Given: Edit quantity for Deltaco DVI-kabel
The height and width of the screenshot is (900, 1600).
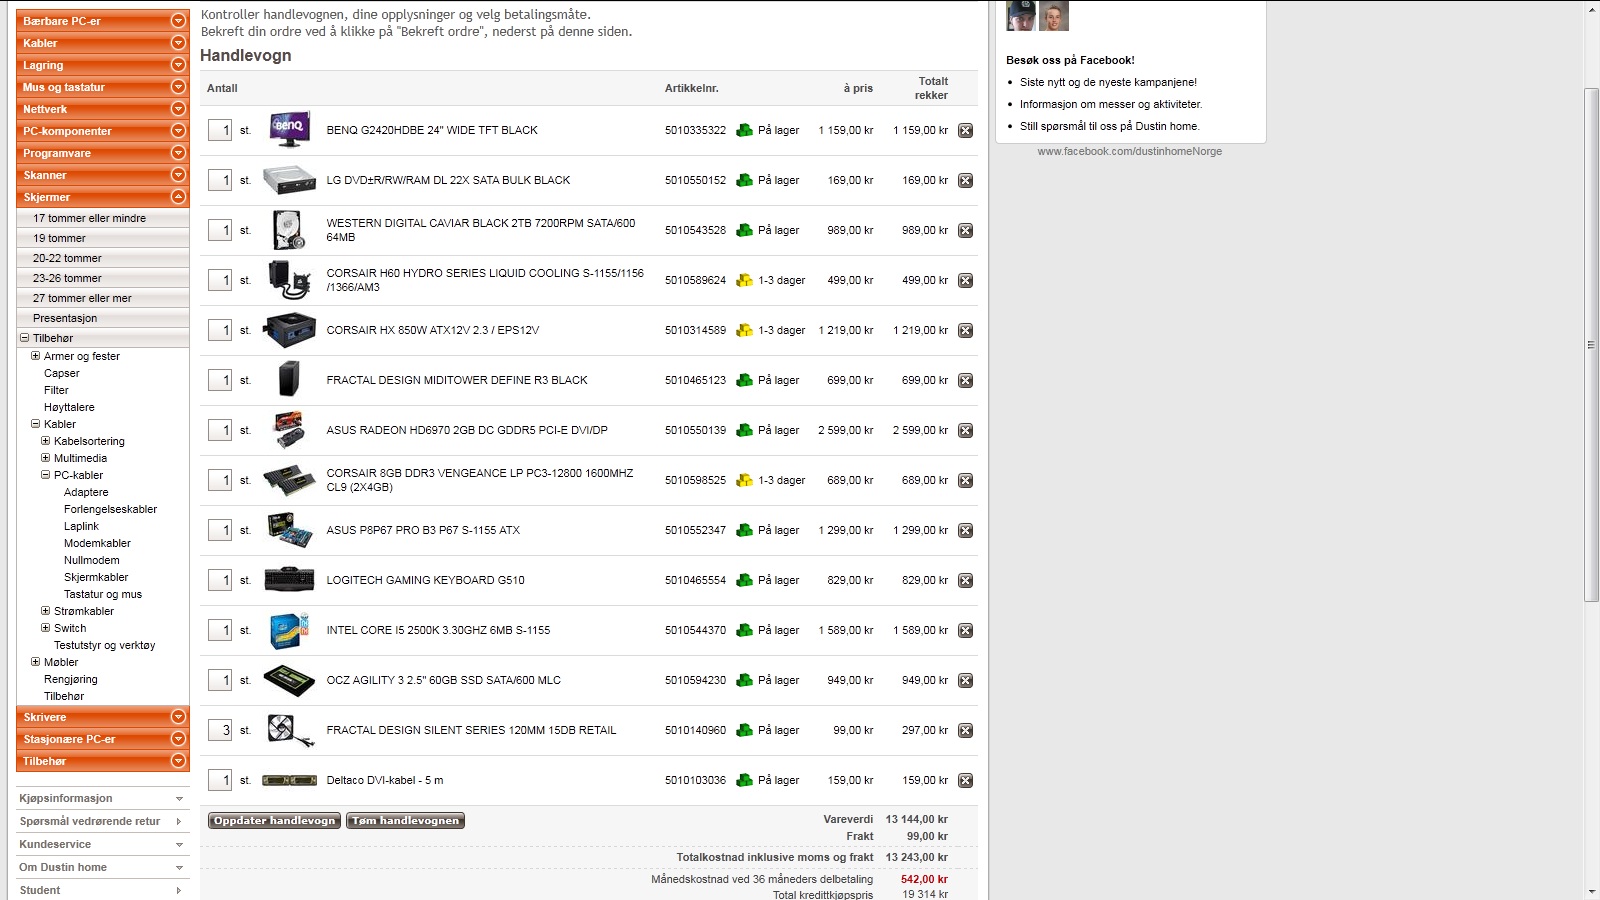Looking at the screenshot, I should [x=220, y=780].
